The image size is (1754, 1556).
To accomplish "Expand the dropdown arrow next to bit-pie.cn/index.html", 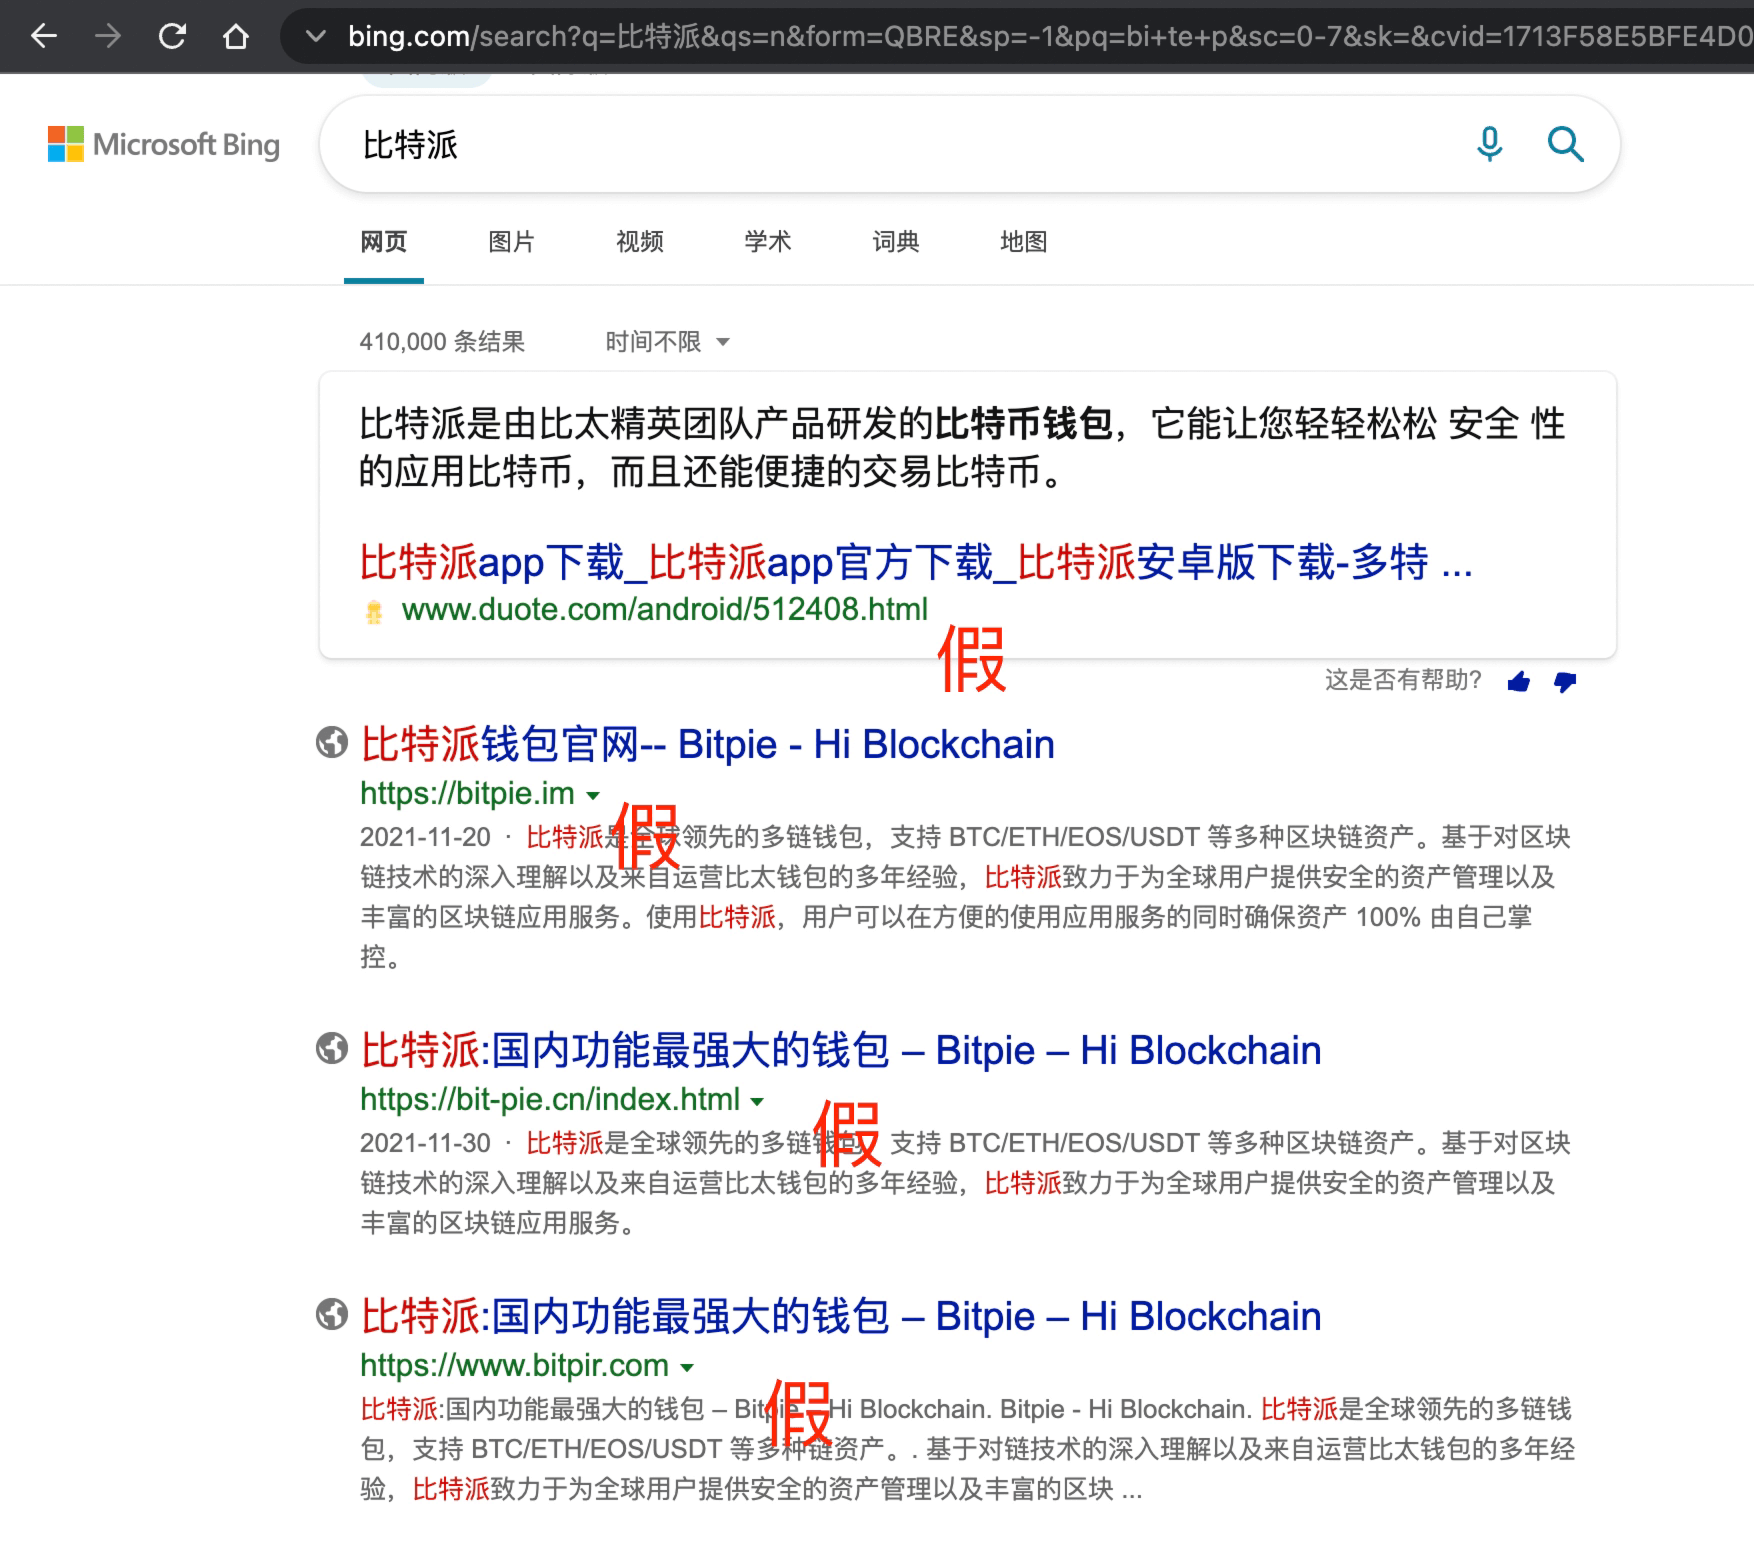I will 757,1102.
